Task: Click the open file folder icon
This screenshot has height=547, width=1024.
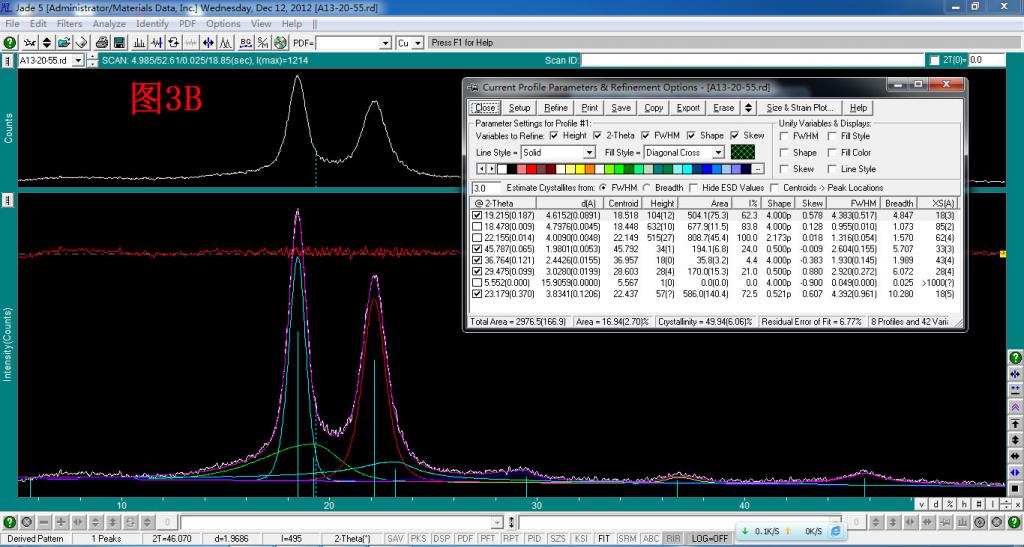Action: [x=63, y=43]
